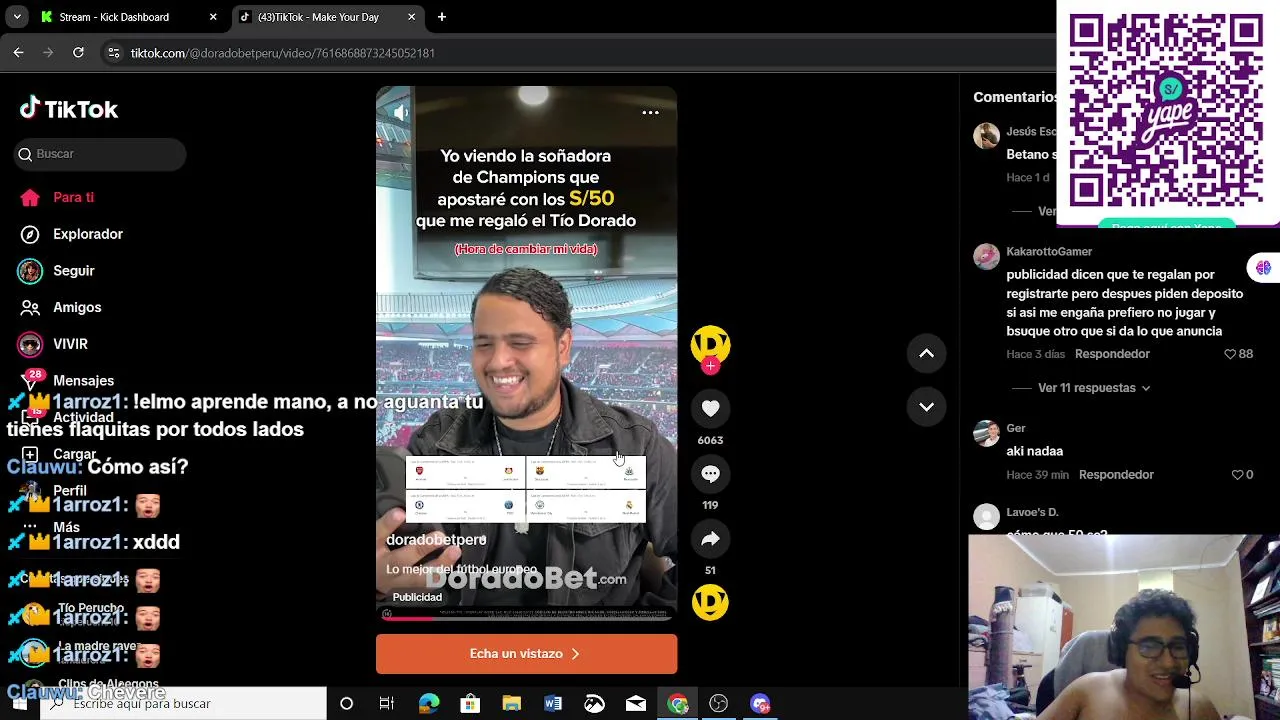Image resolution: width=1280 pixels, height=720 pixels.
Task: Expand Ver 11 respuestas replies
Action: (x=1094, y=388)
